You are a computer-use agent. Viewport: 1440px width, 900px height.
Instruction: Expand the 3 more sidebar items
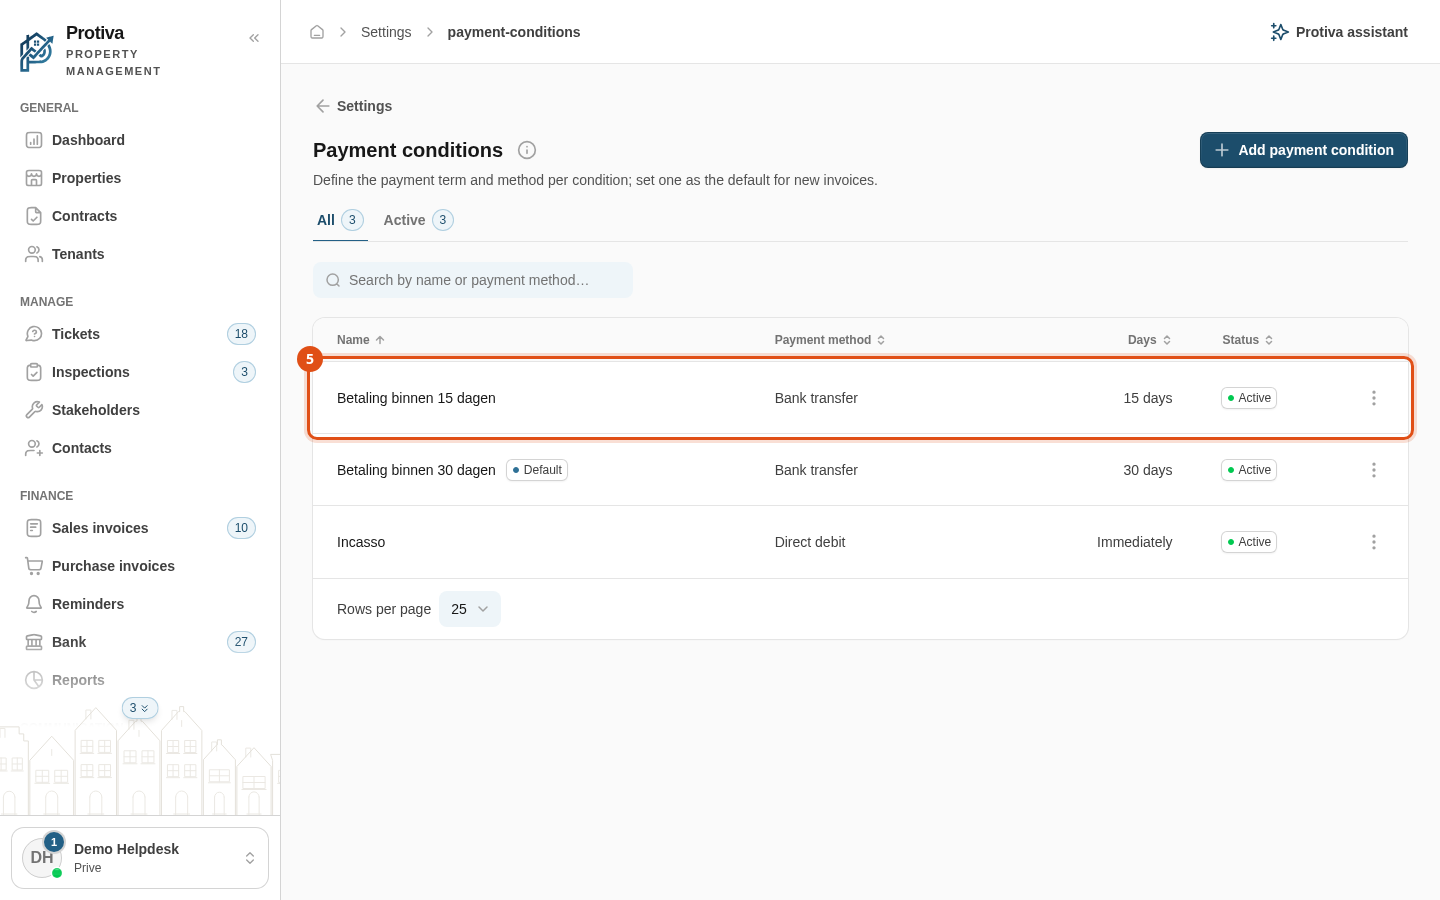(140, 708)
